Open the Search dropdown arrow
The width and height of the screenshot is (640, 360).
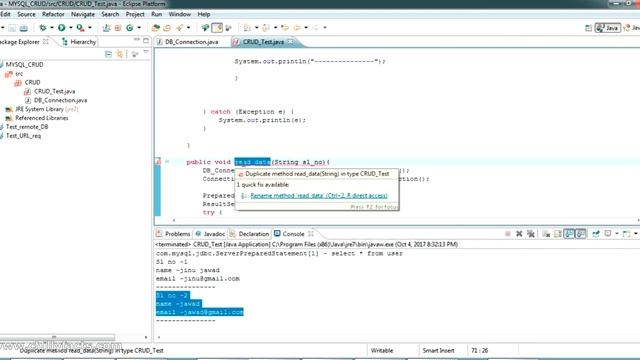[x=188, y=28]
